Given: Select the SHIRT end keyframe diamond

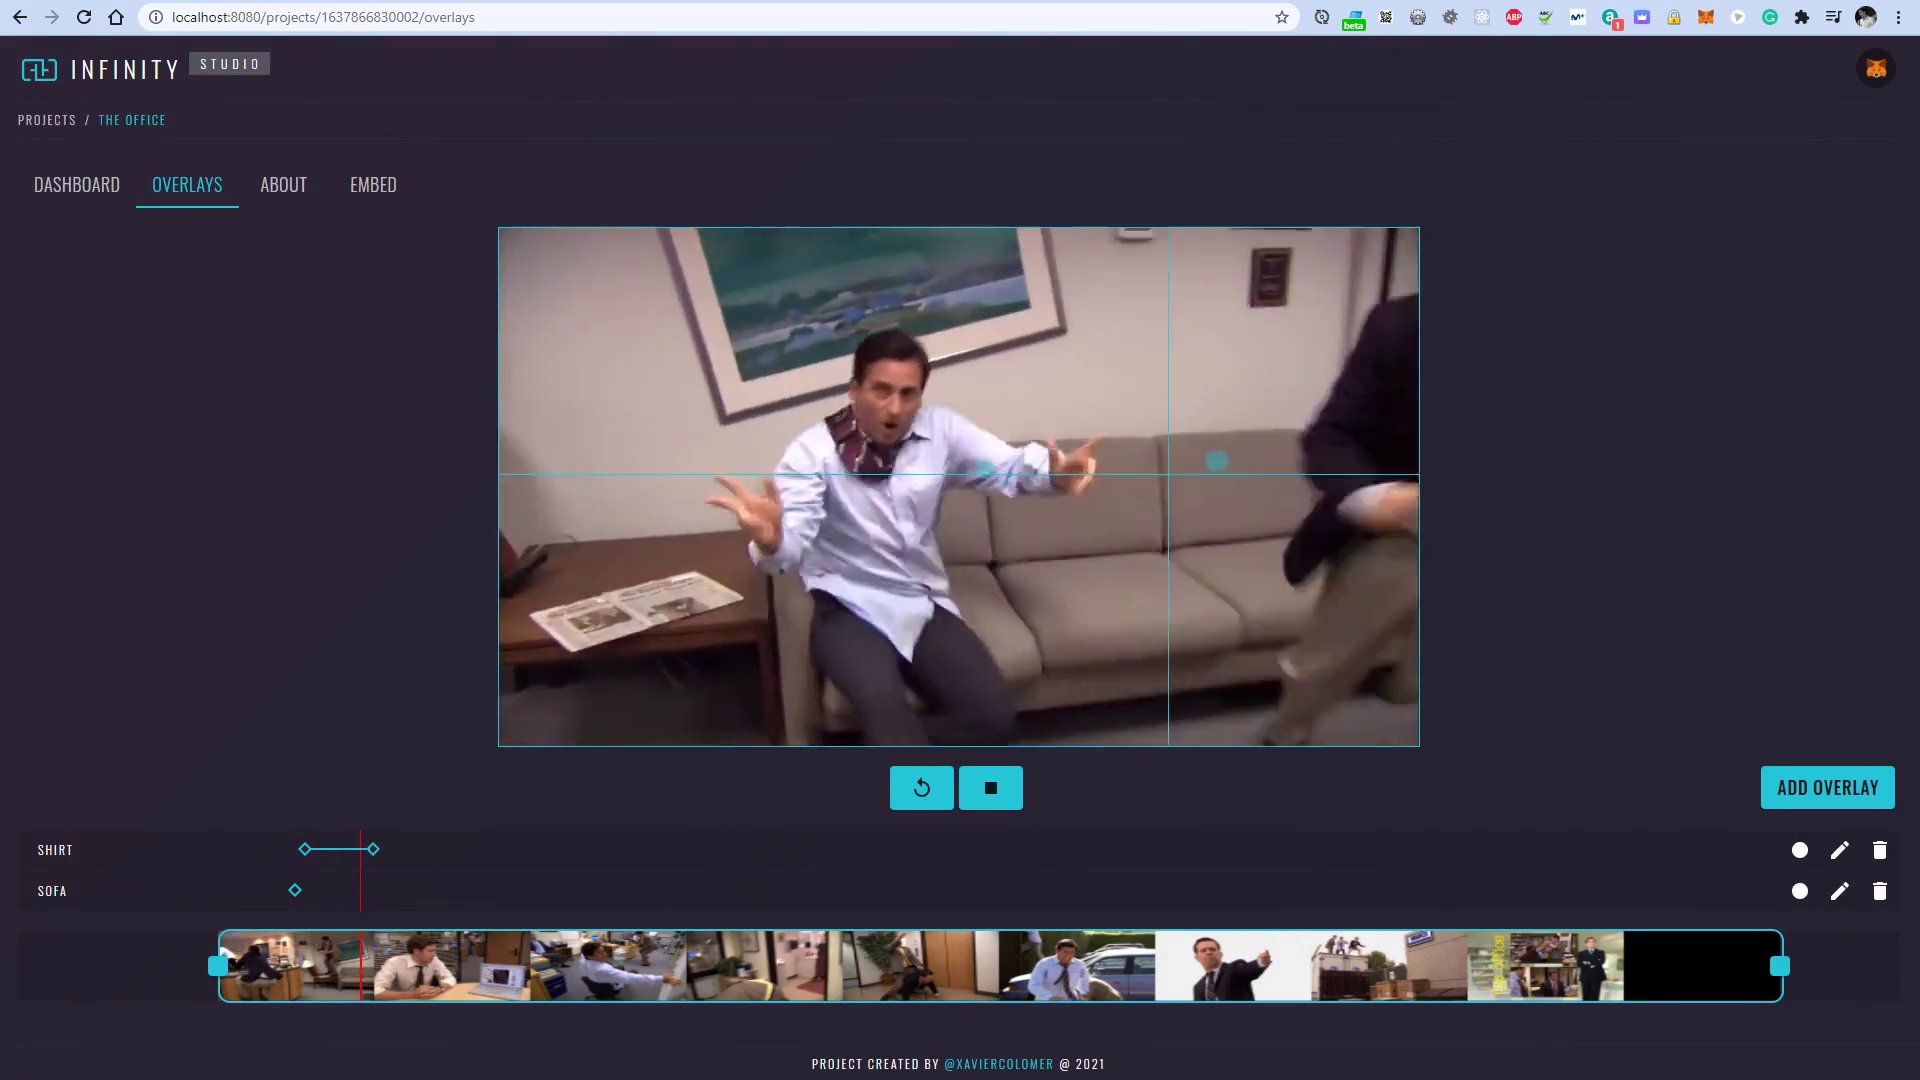Looking at the screenshot, I should coord(373,849).
